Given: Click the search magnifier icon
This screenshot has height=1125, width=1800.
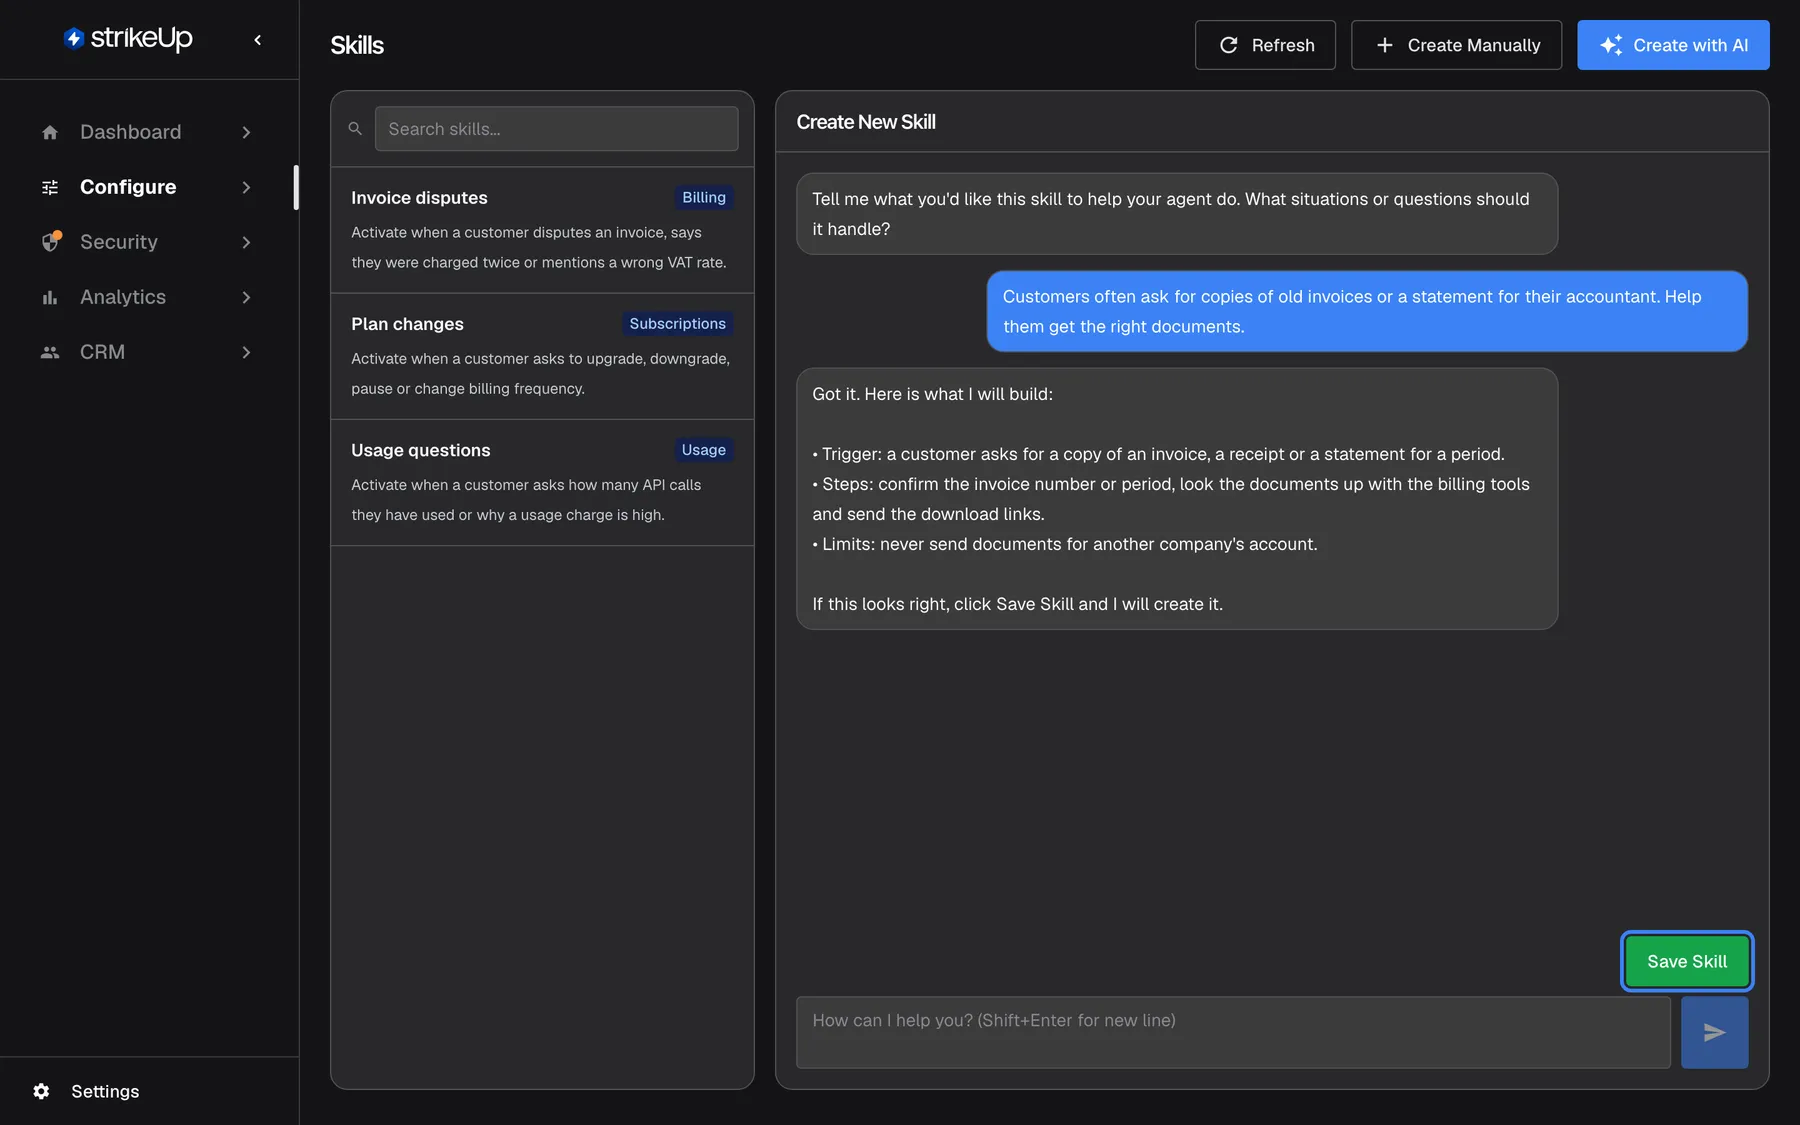Looking at the screenshot, I should (x=355, y=129).
